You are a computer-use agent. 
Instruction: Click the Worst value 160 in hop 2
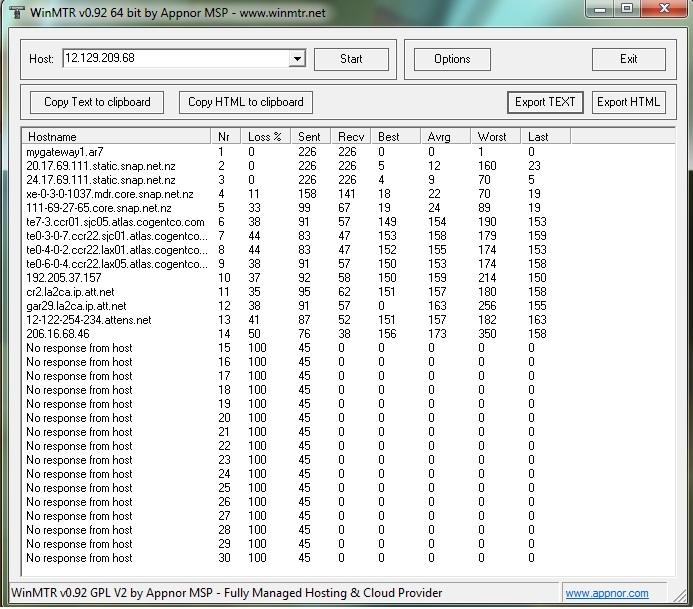(487, 166)
